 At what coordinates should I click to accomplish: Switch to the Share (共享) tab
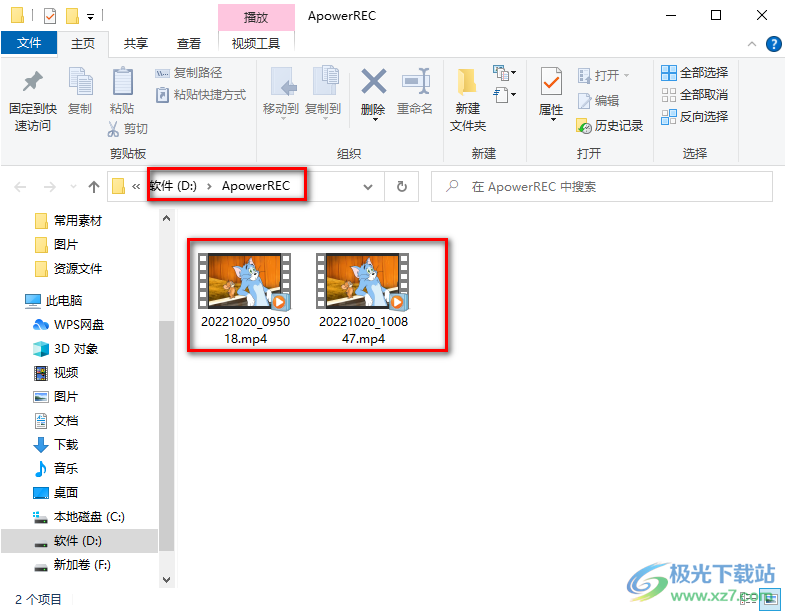coord(135,44)
